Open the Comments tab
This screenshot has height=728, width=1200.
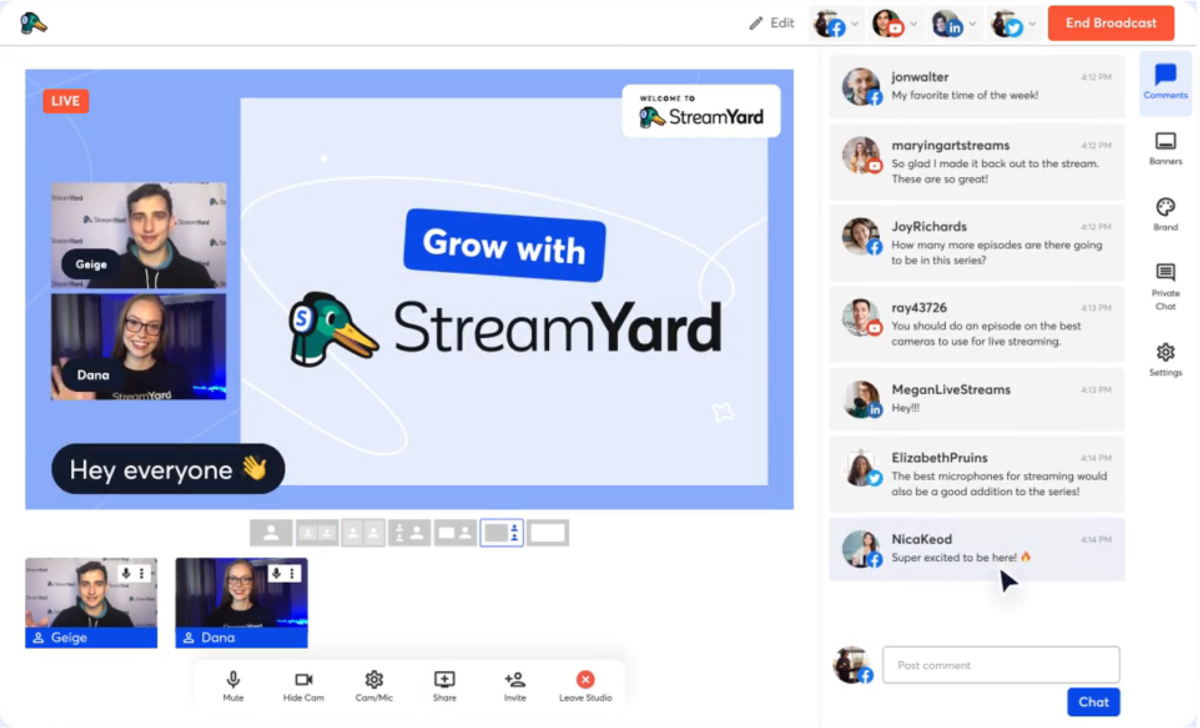pos(1165,82)
